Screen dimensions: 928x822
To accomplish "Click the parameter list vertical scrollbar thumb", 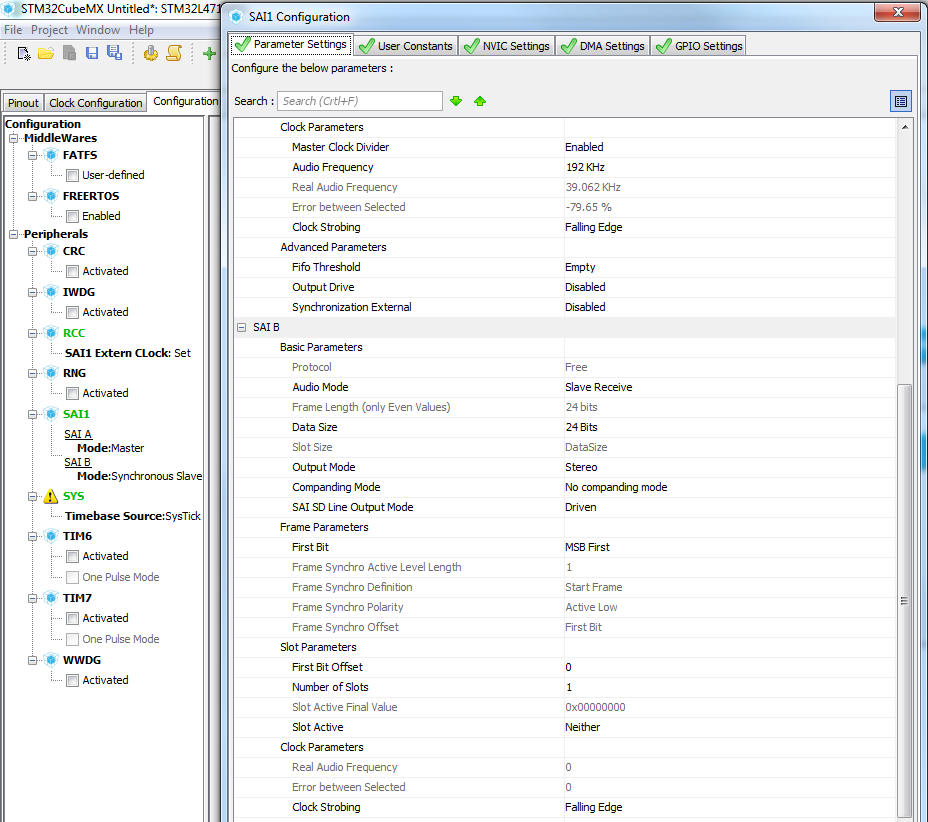I will click(x=904, y=600).
